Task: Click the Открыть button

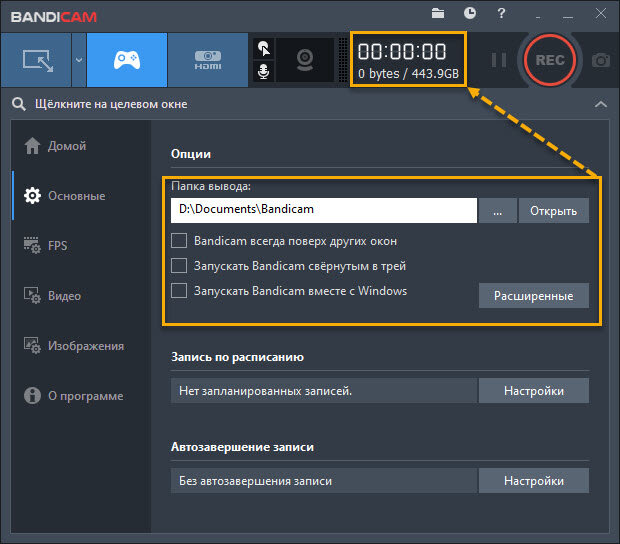Action: [x=554, y=211]
